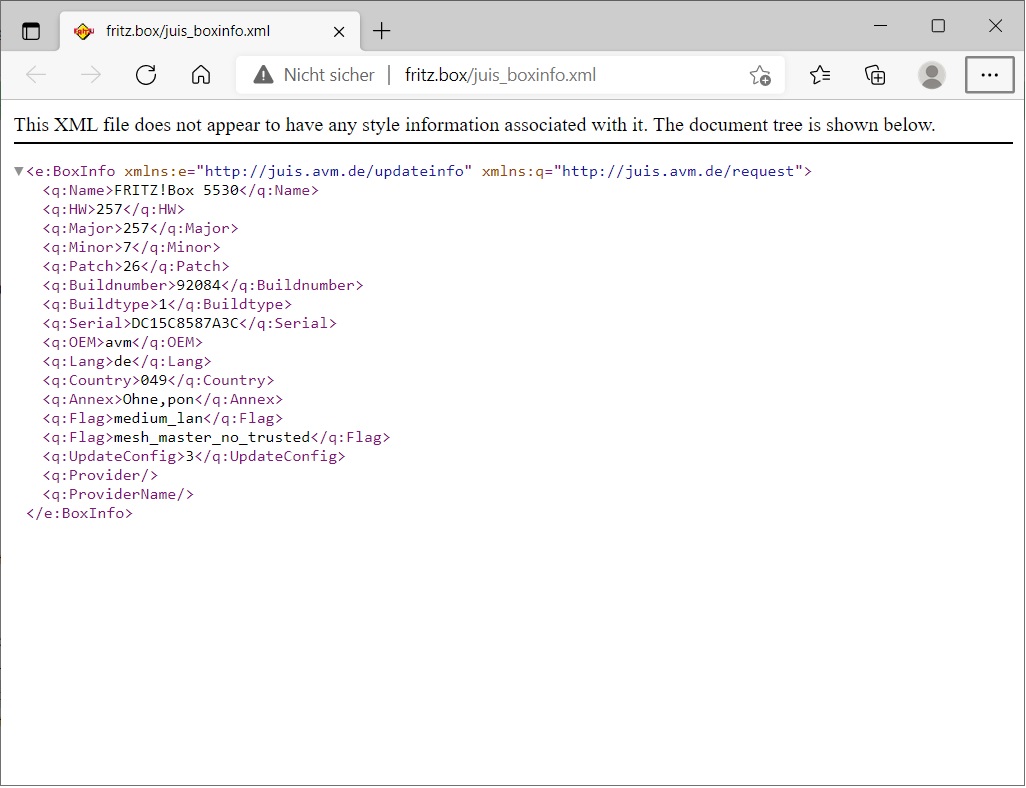Image resolution: width=1026 pixels, height=788 pixels.
Task: Click the q:HW 257 line
Action: pyautogui.click(x=114, y=209)
